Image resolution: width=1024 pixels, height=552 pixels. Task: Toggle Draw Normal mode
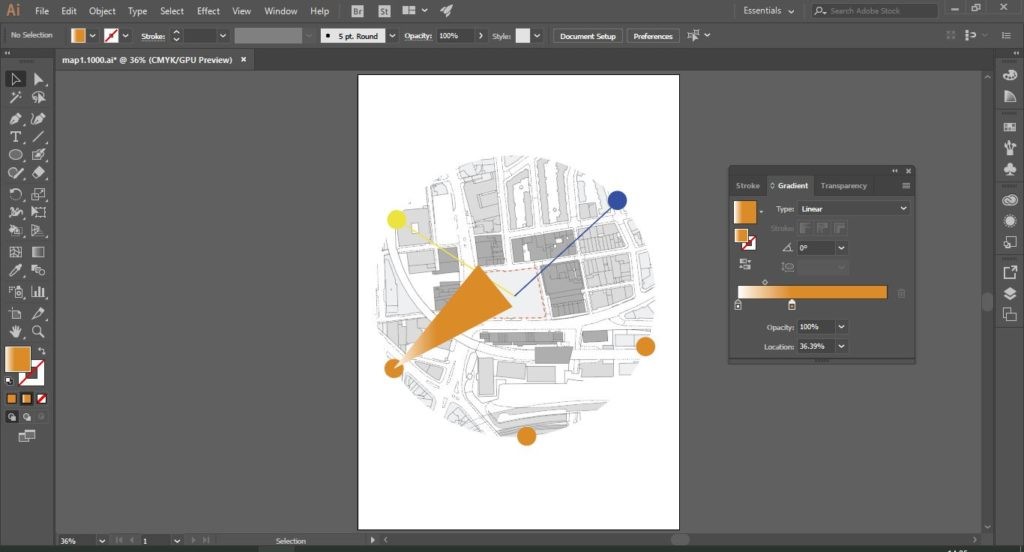pos(12,417)
